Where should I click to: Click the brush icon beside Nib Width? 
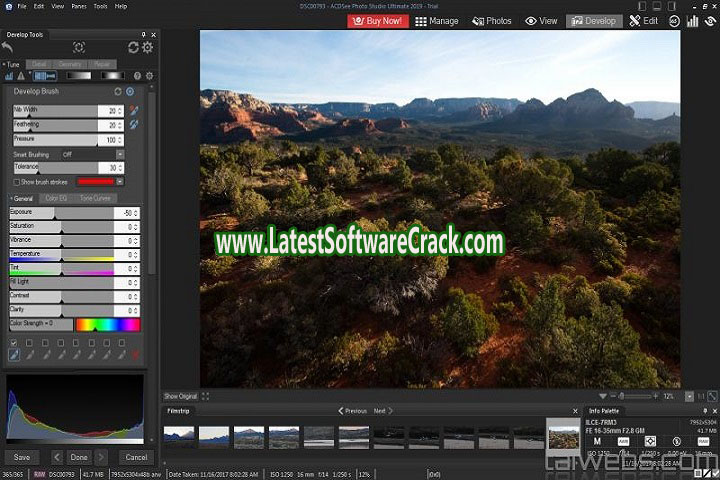(134, 110)
